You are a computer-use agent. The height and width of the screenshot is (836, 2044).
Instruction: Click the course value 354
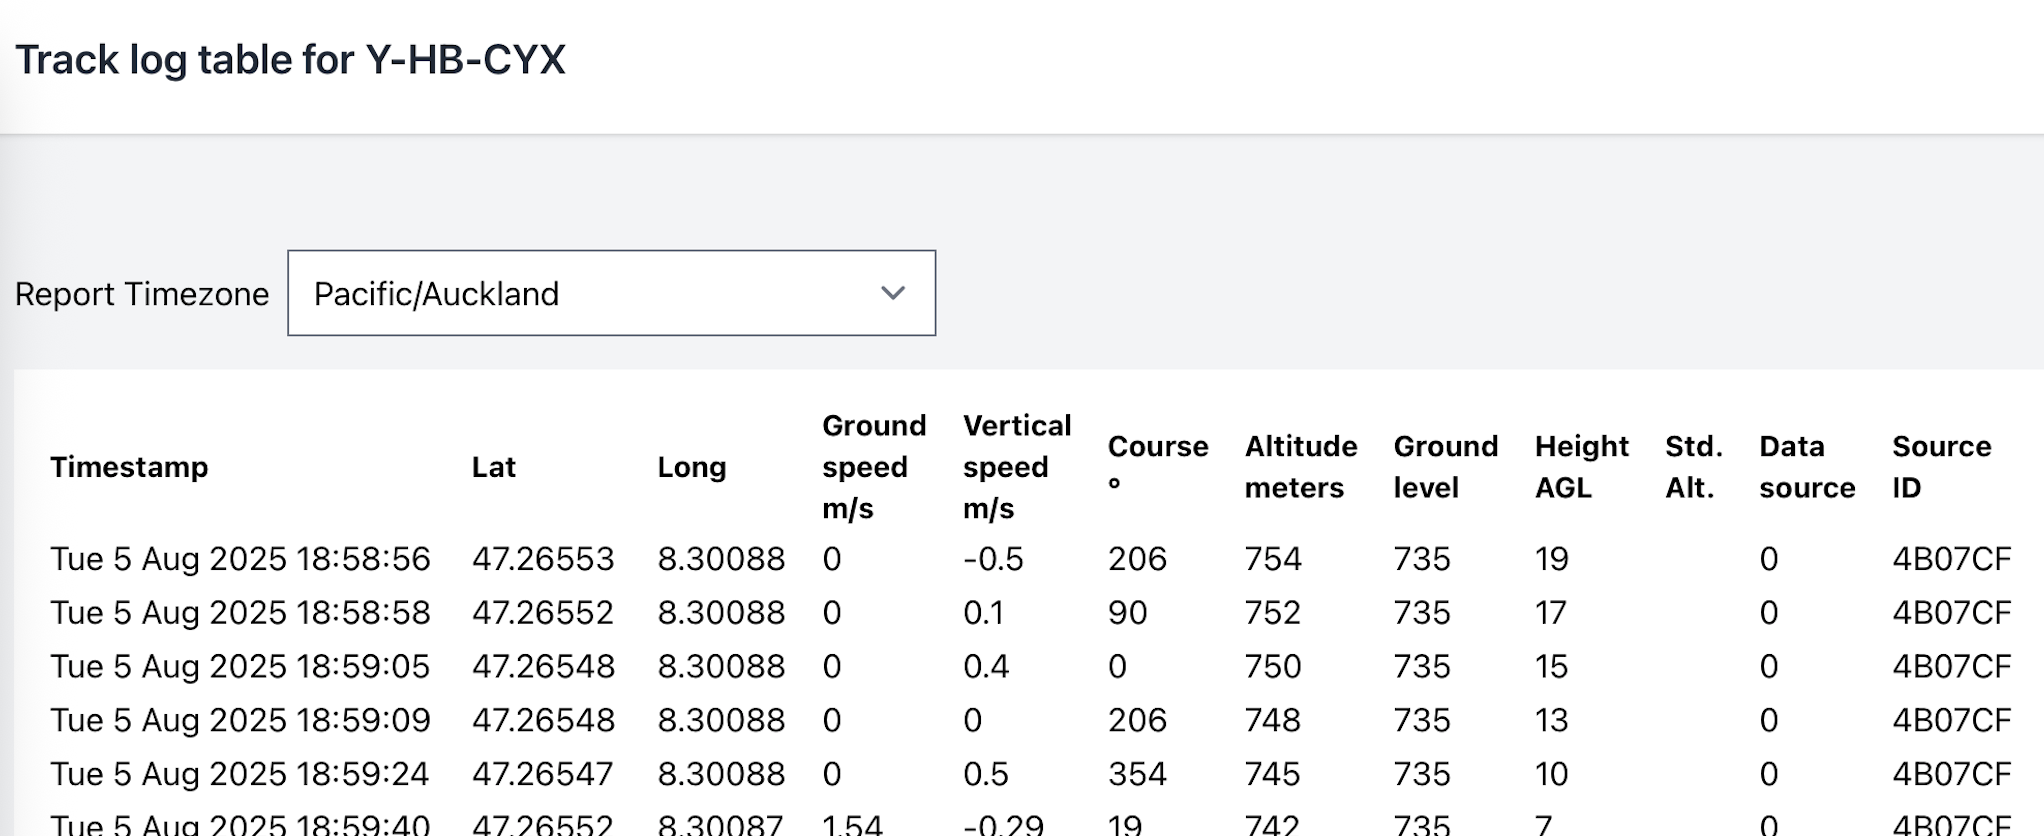tap(1137, 774)
